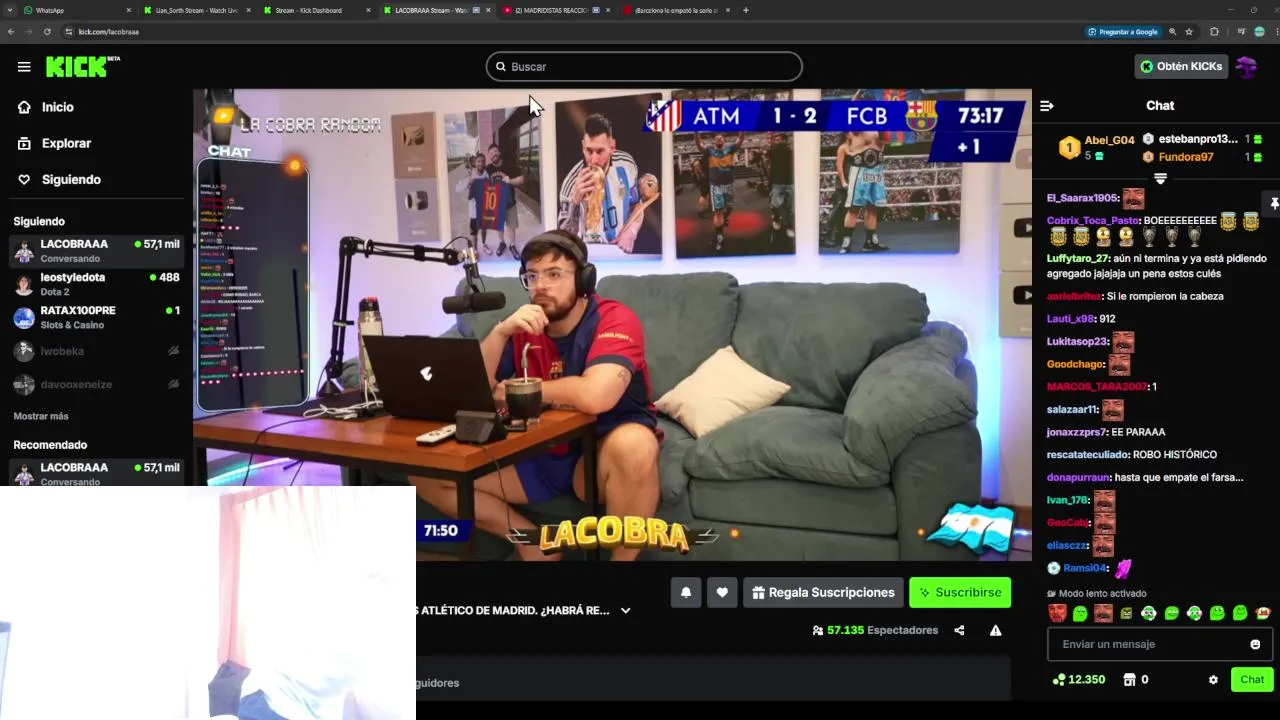Open the offline davooxeneize channel
The width and height of the screenshot is (1280, 720).
pyautogui.click(x=96, y=384)
